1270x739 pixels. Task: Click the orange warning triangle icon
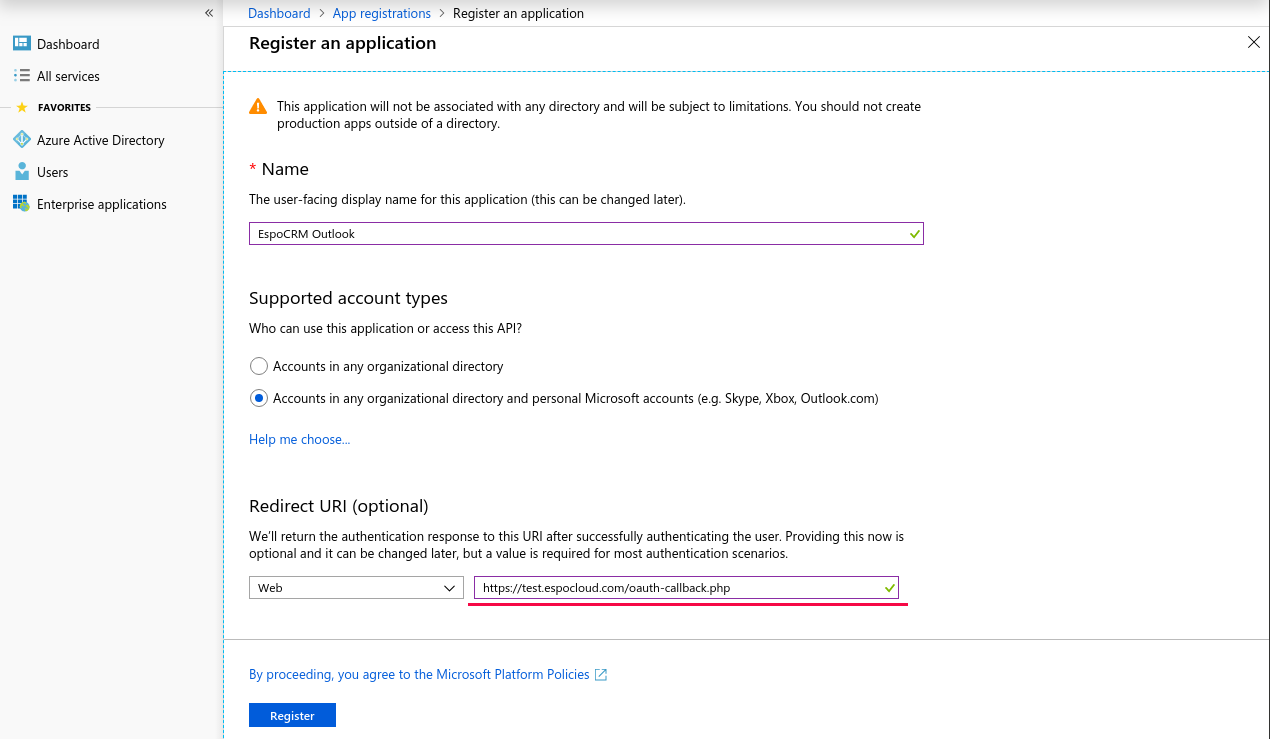(258, 107)
